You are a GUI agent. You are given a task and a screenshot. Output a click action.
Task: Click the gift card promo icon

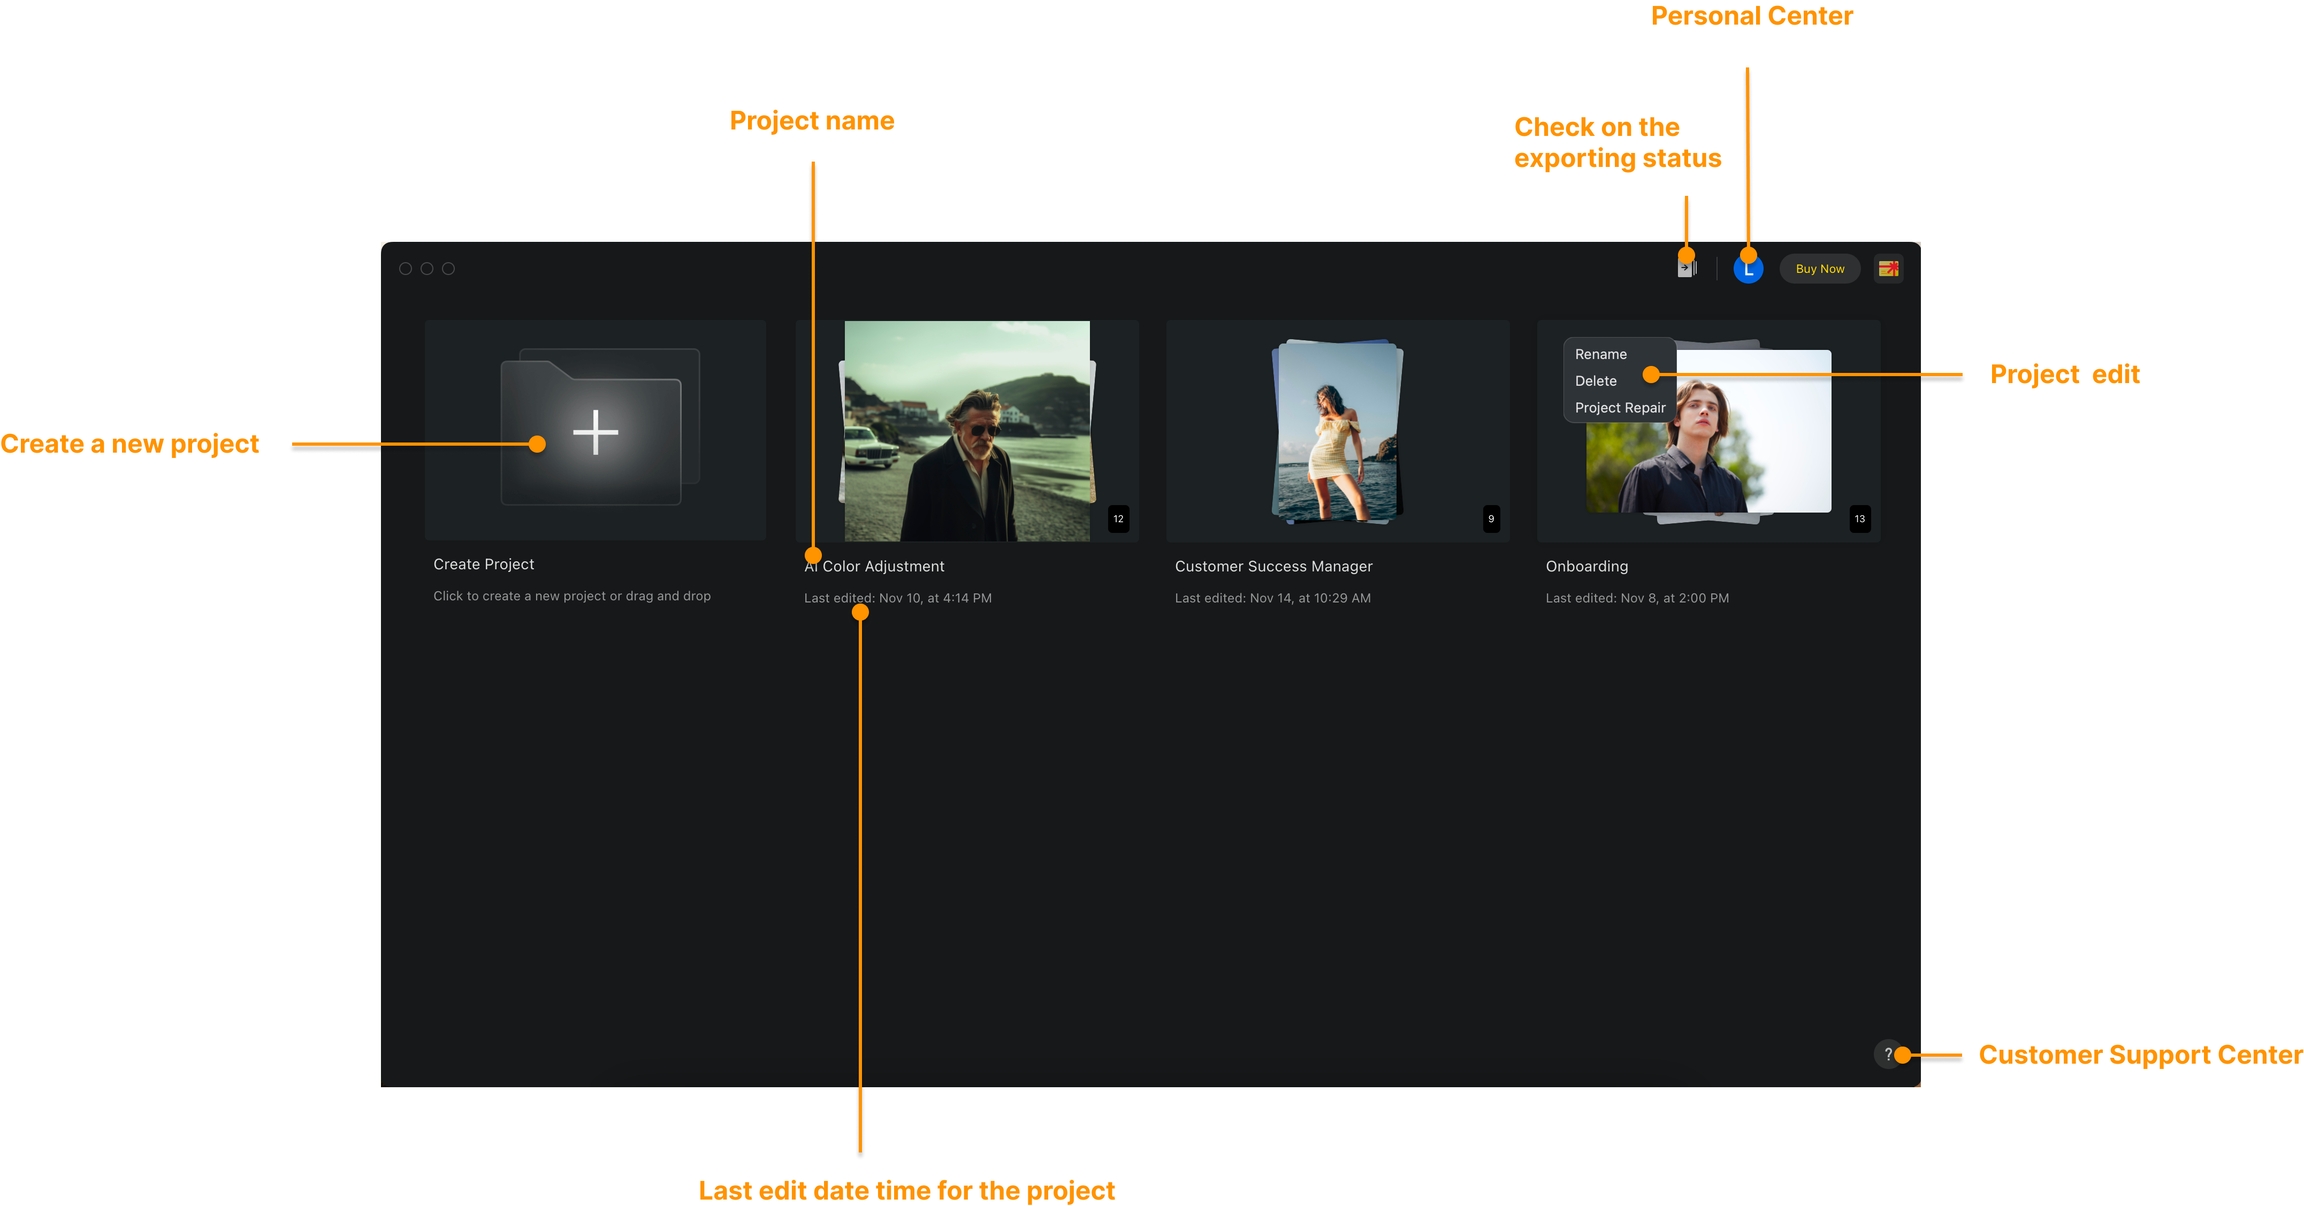1888,269
